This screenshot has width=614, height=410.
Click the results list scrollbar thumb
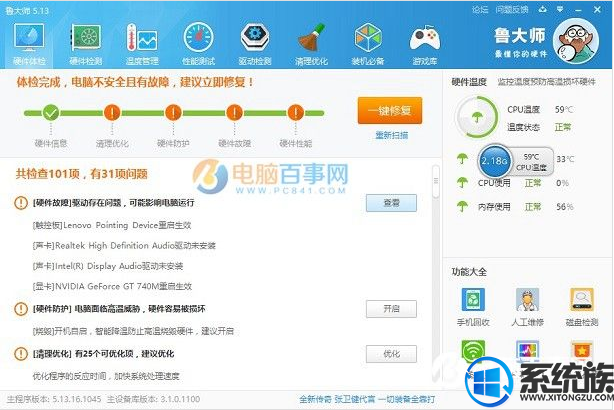click(435, 181)
